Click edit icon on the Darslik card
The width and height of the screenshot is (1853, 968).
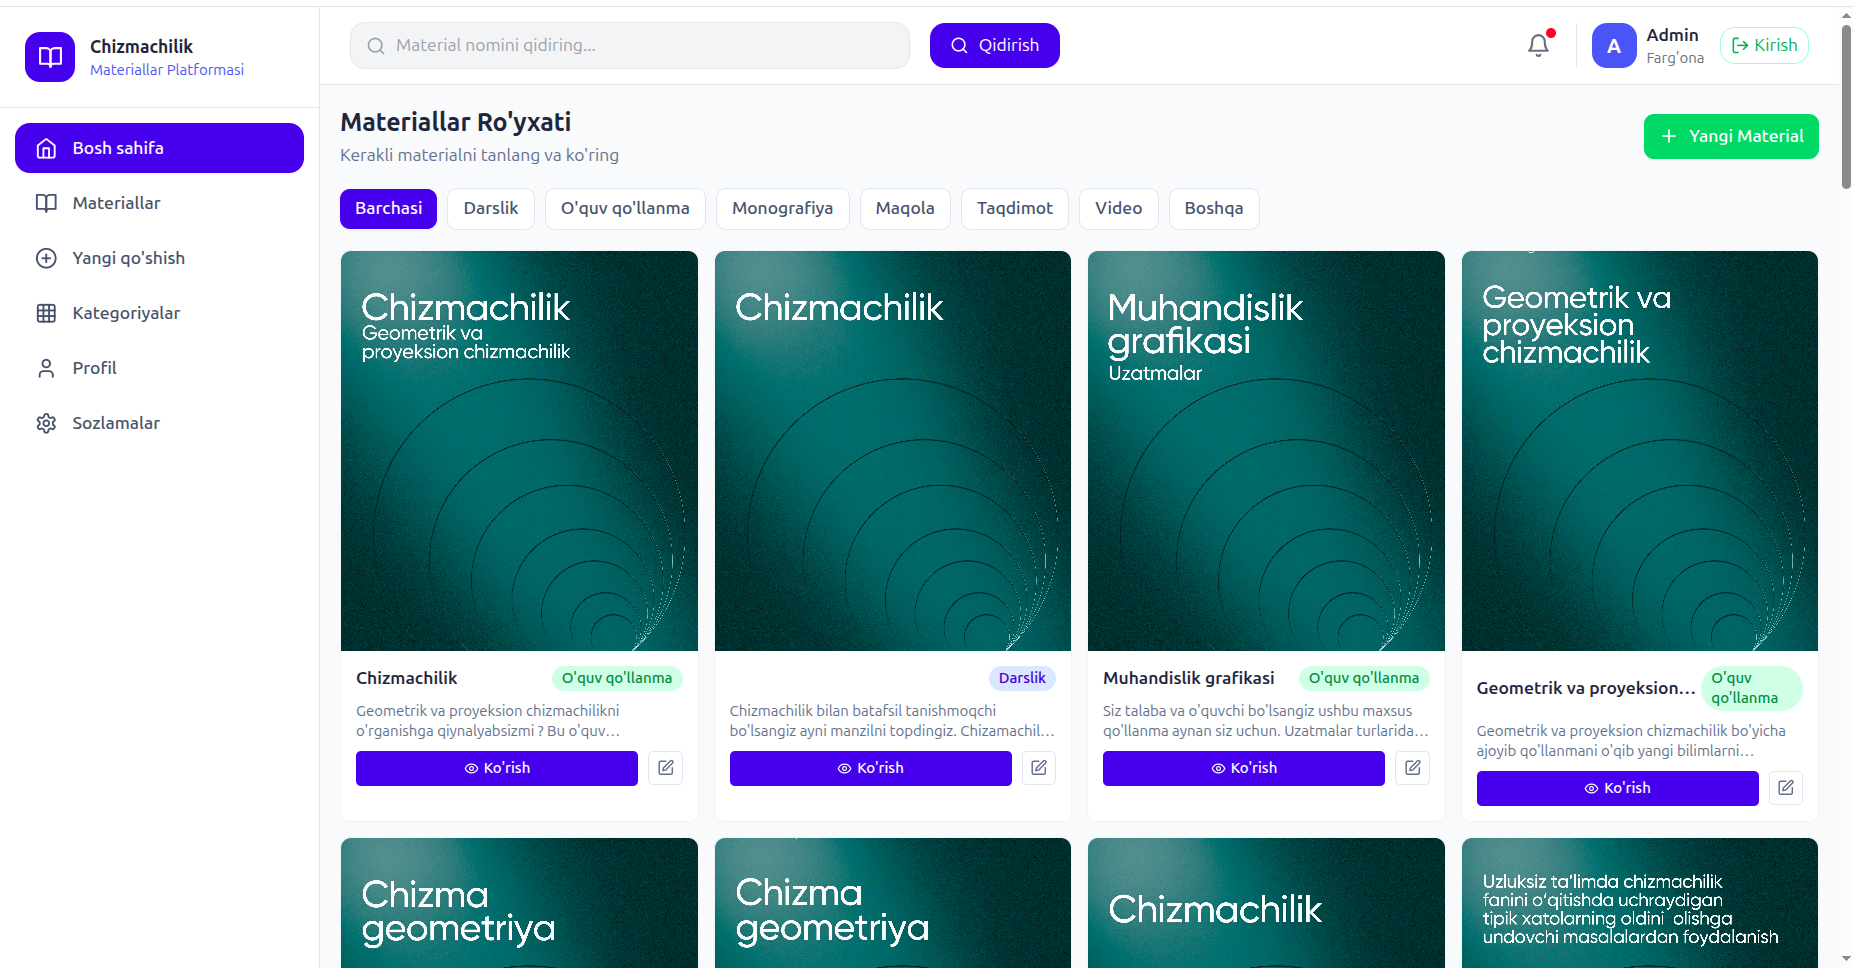1039,768
